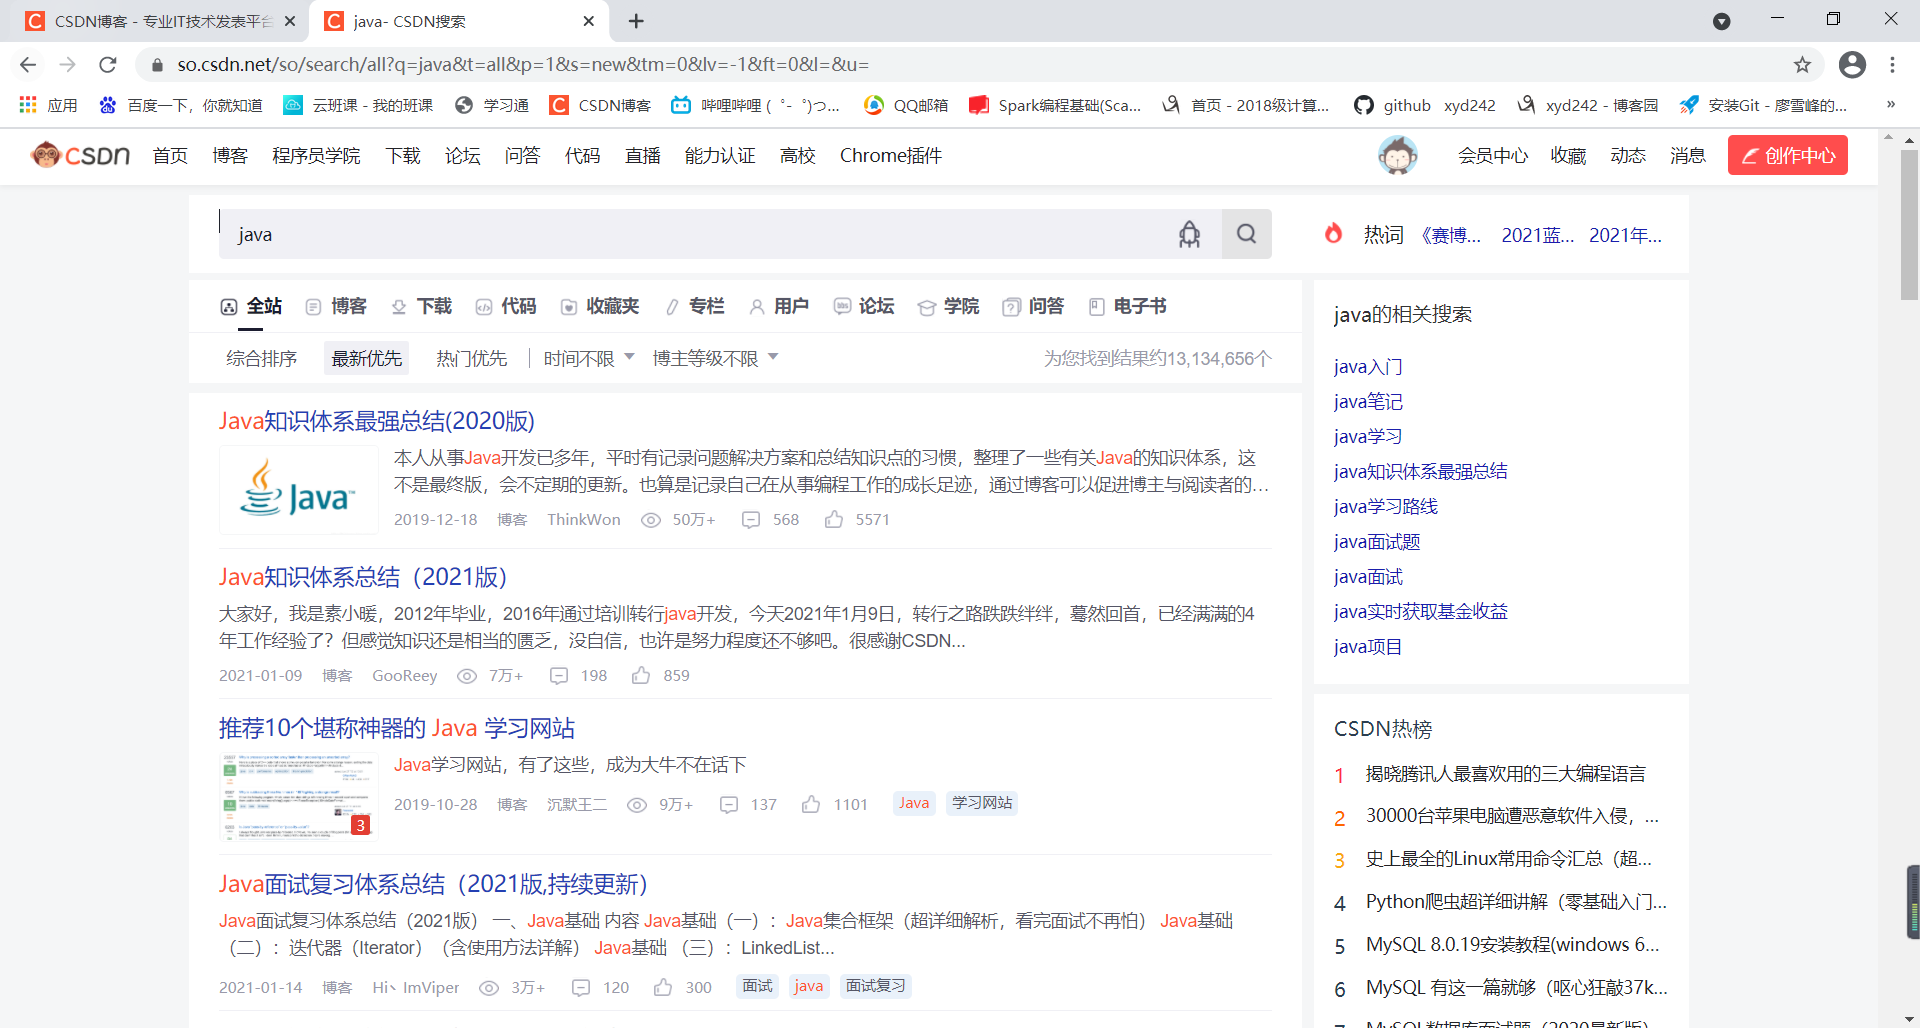Open article Java知识体系最强总结(2020版)
The image size is (1920, 1028).
[377, 421]
